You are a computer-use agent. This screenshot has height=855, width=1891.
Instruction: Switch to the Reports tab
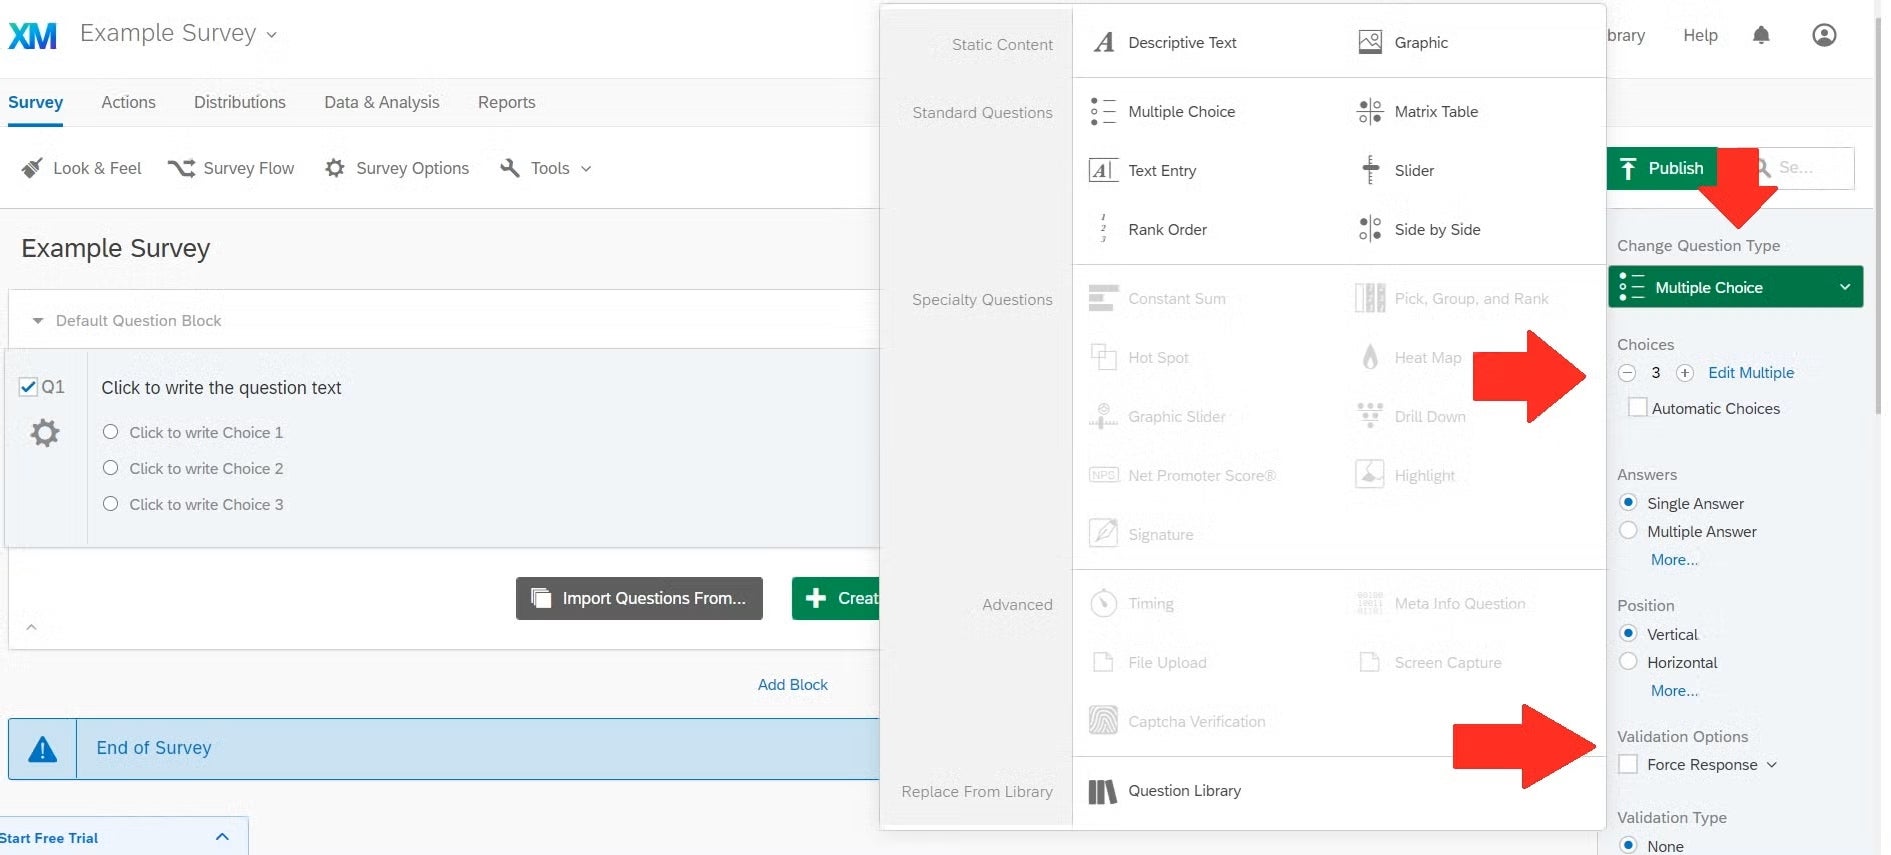pyautogui.click(x=506, y=102)
